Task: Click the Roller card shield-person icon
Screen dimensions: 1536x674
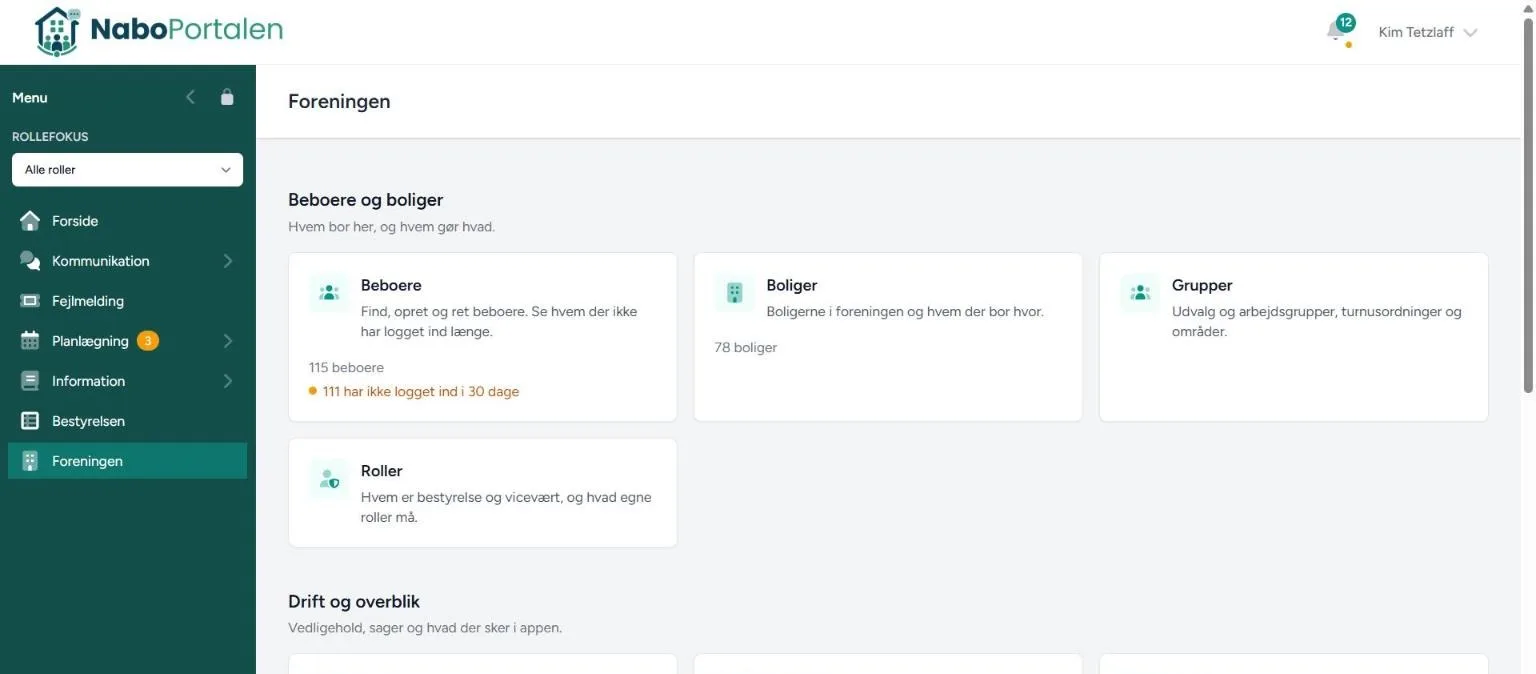Action: [329, 479]
